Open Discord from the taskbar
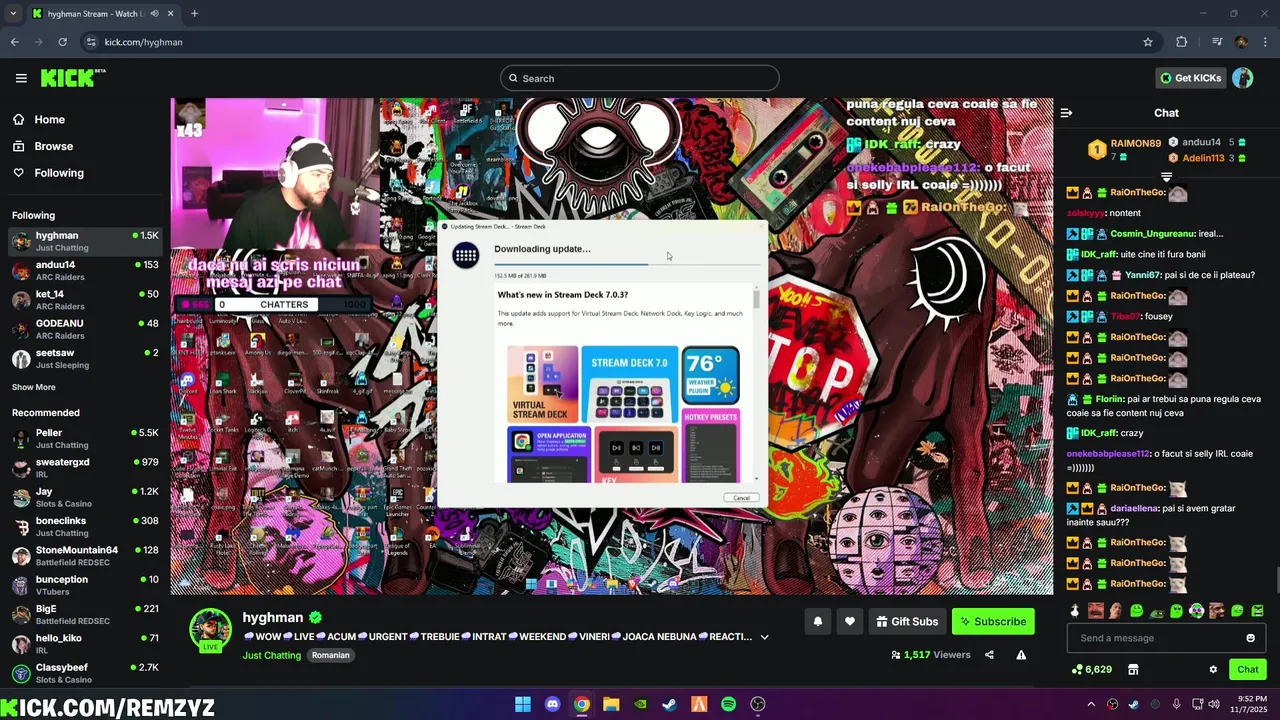The width and height of the screenshot is (1280, 720). click(x=552, y=704)
